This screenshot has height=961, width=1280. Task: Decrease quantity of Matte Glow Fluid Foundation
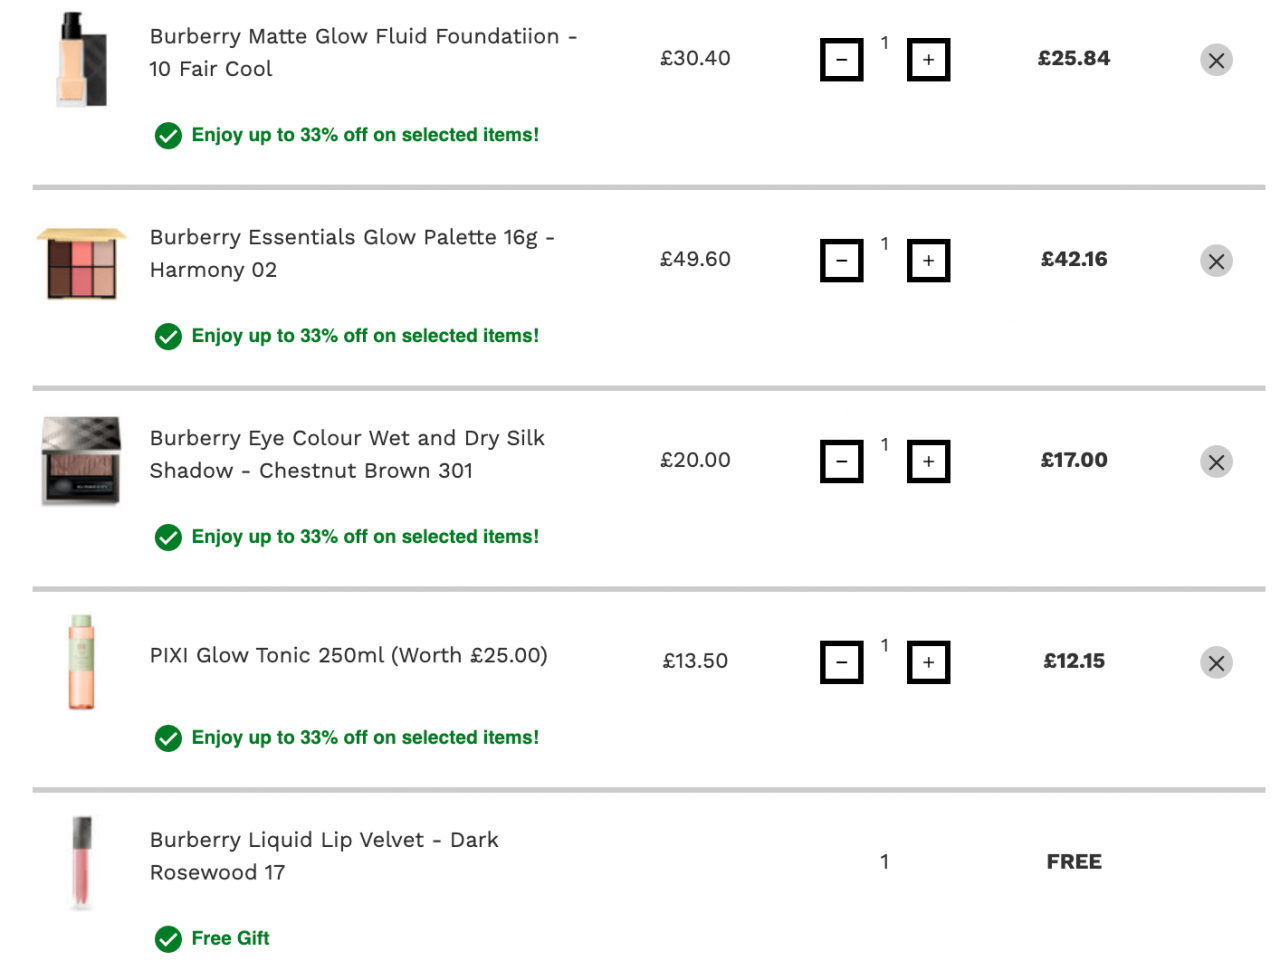842,60
